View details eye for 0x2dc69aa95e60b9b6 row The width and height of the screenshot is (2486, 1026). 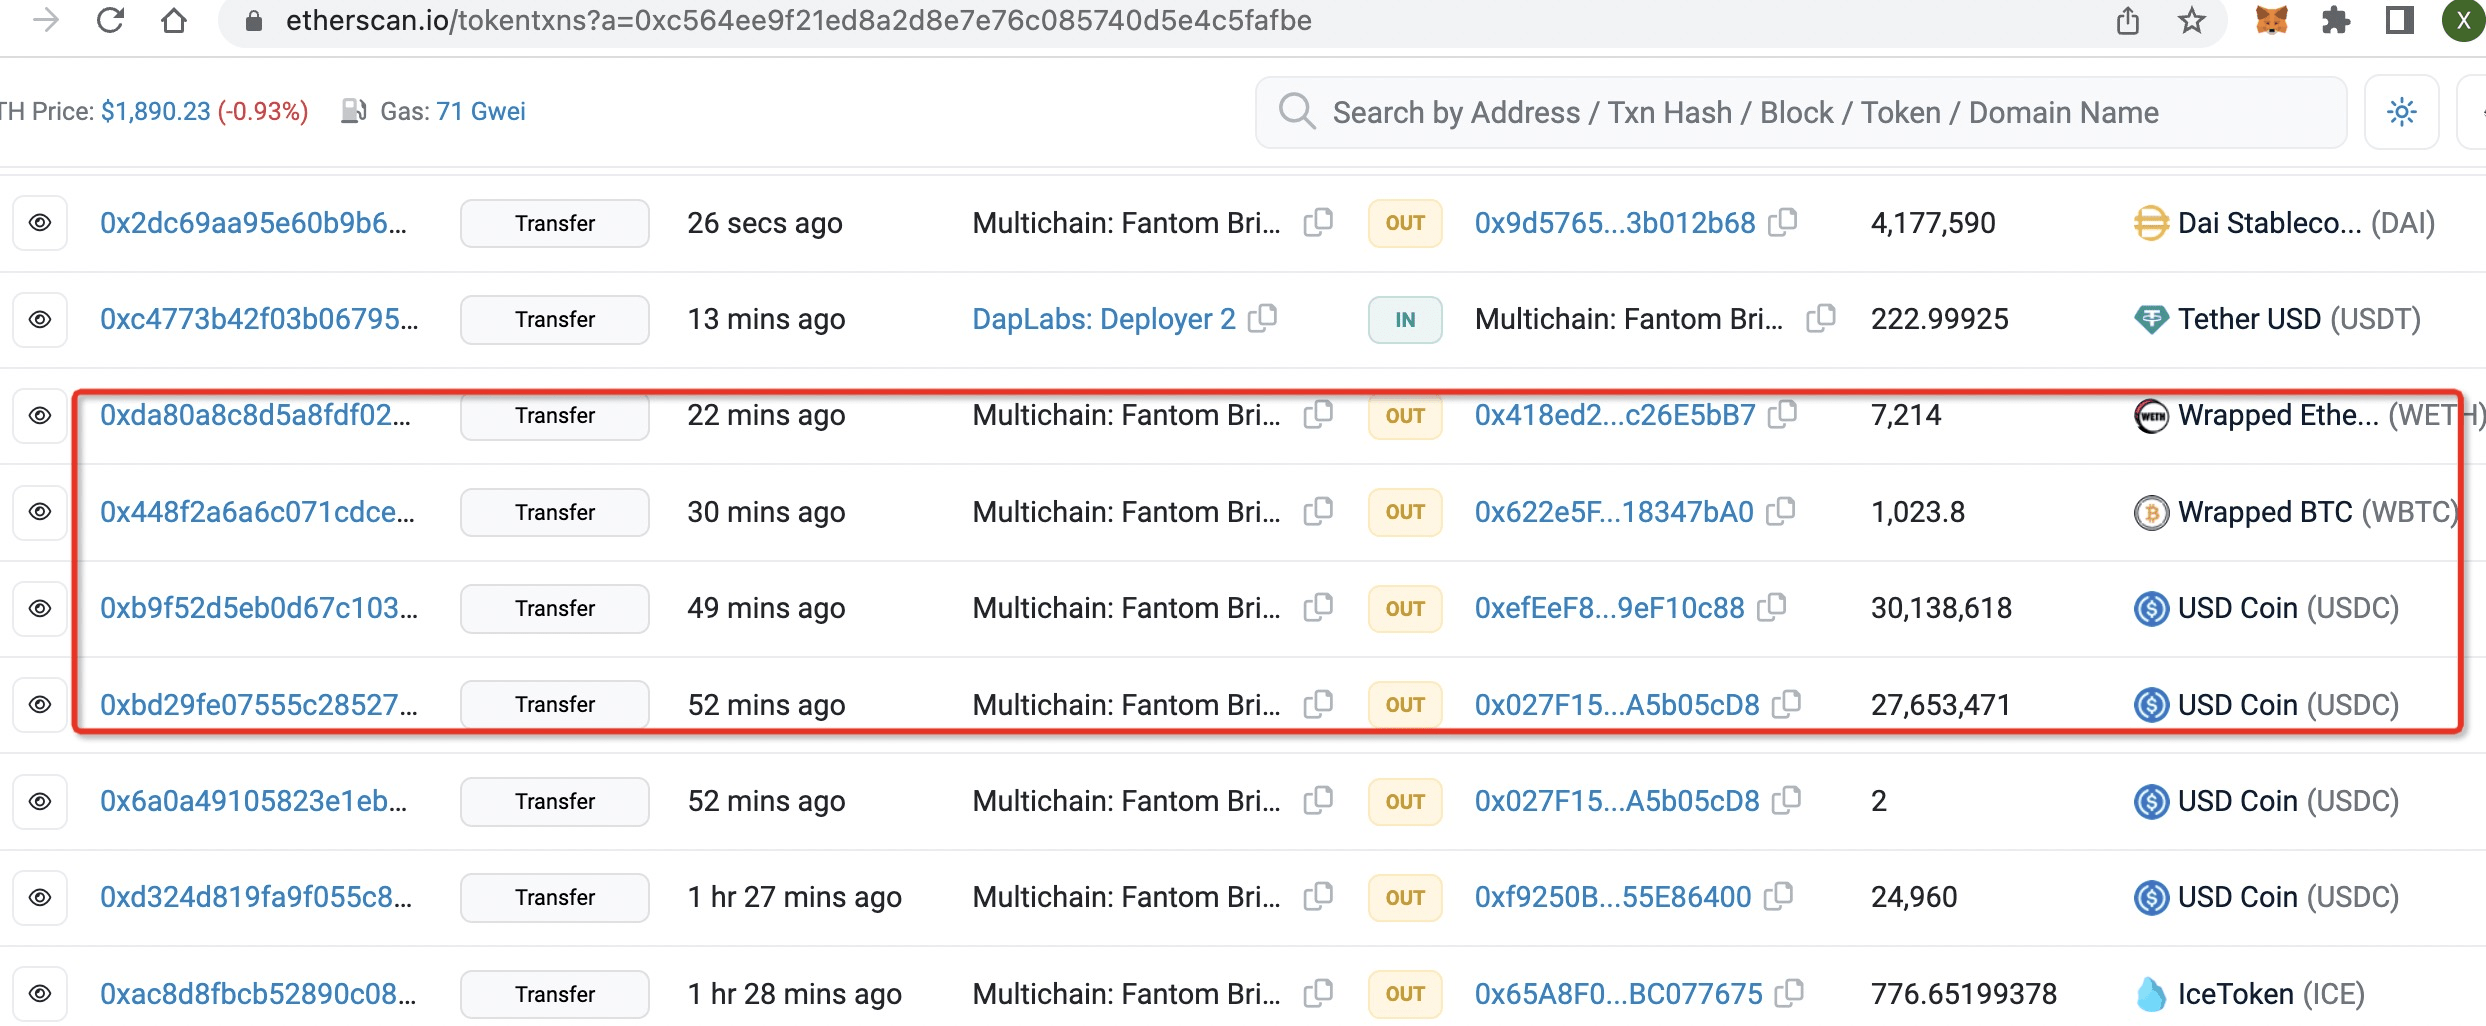40,223
